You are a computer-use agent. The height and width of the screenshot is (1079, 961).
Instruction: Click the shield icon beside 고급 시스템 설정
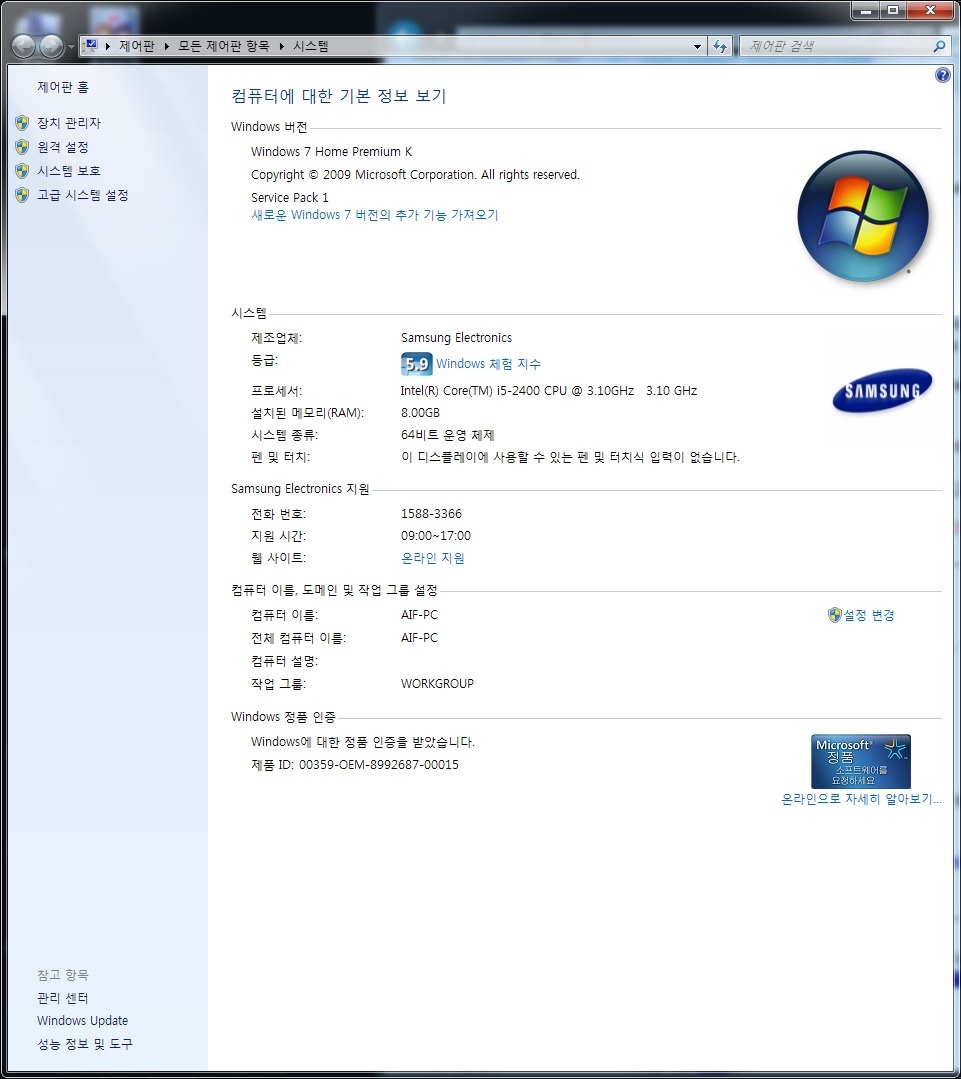pyautogui.click(x=22, y=195)
